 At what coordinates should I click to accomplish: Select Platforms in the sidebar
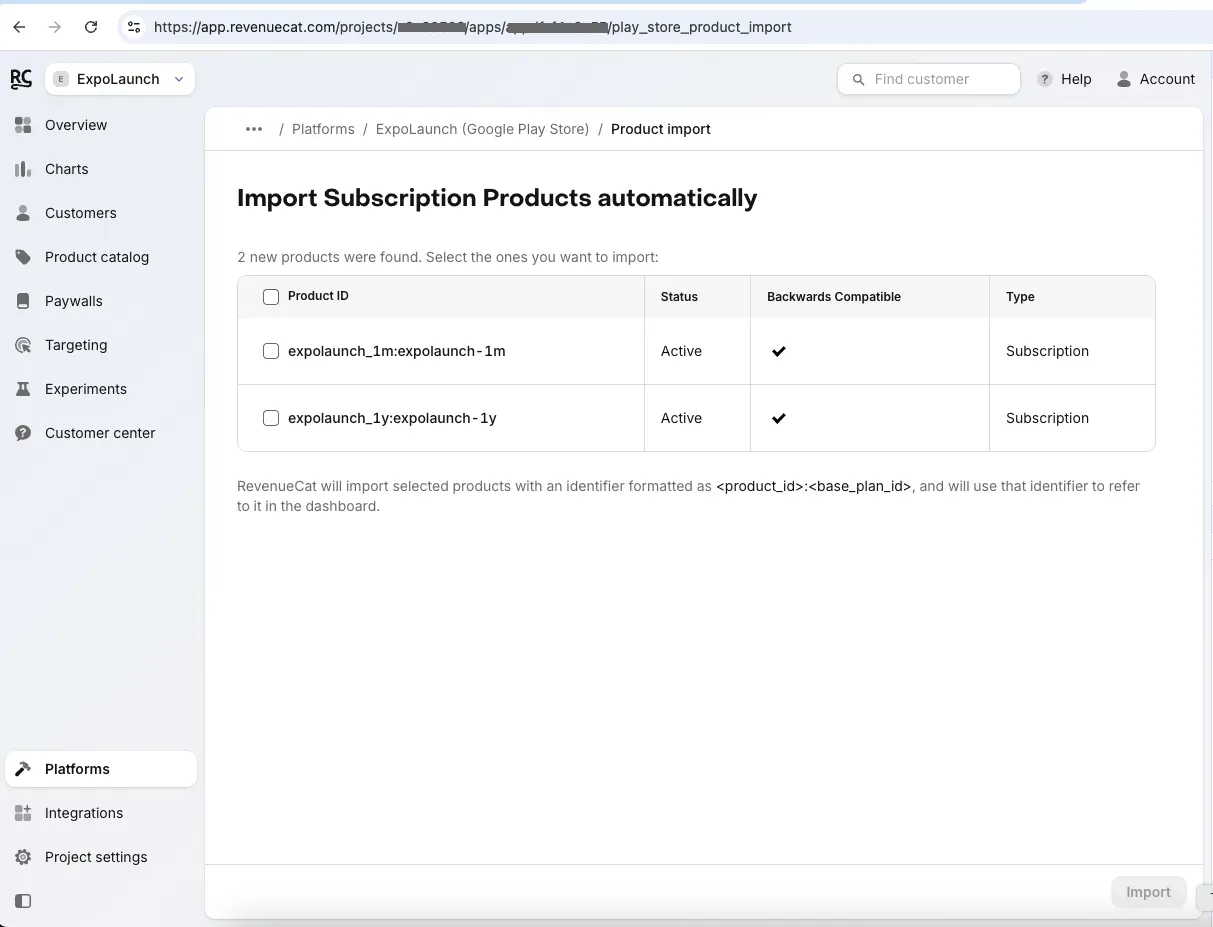pyautogui.click(x=101, y=769)
